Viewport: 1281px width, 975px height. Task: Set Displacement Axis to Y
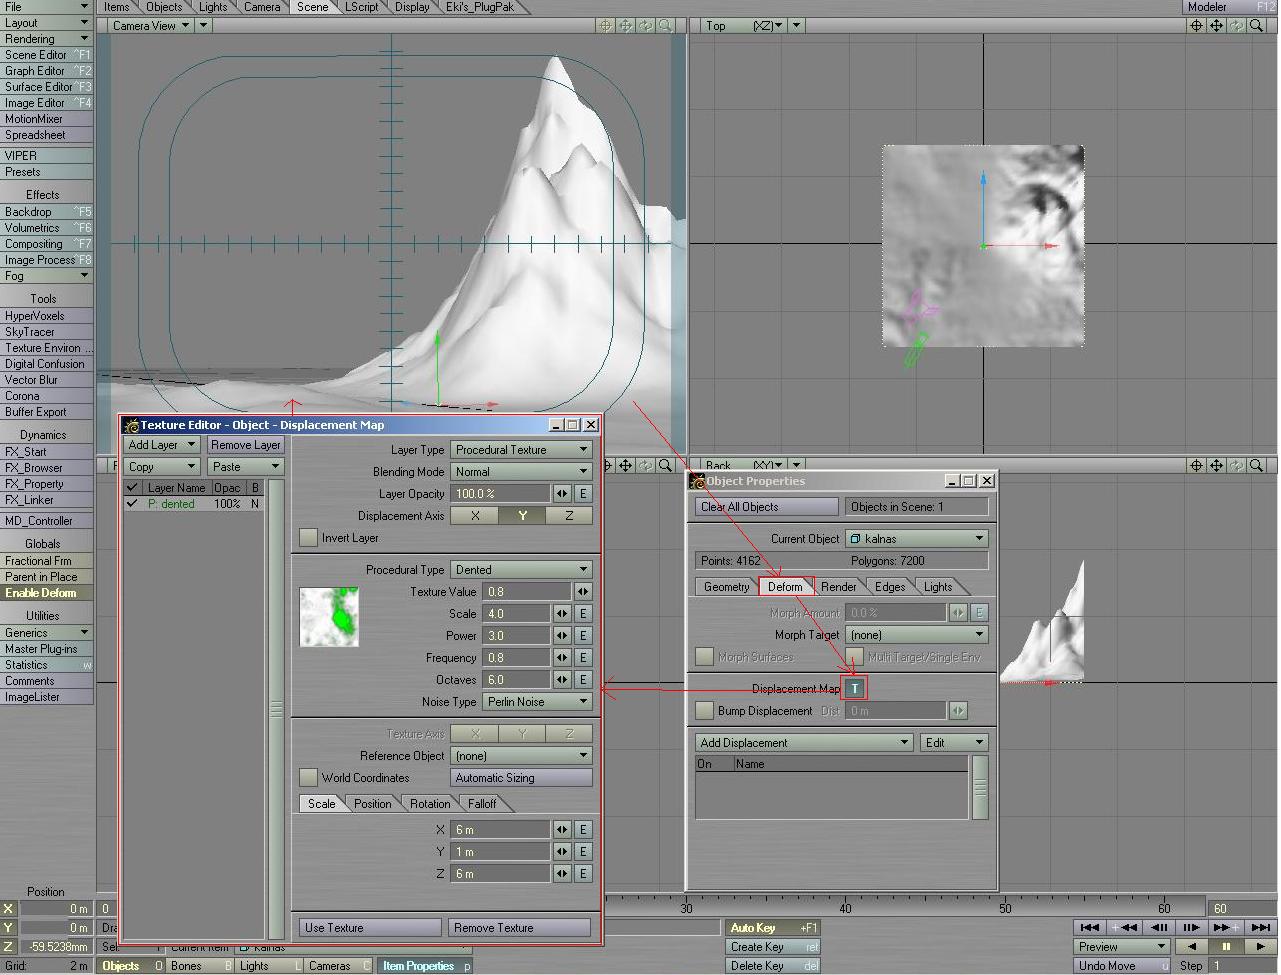(x=522, y=516)
